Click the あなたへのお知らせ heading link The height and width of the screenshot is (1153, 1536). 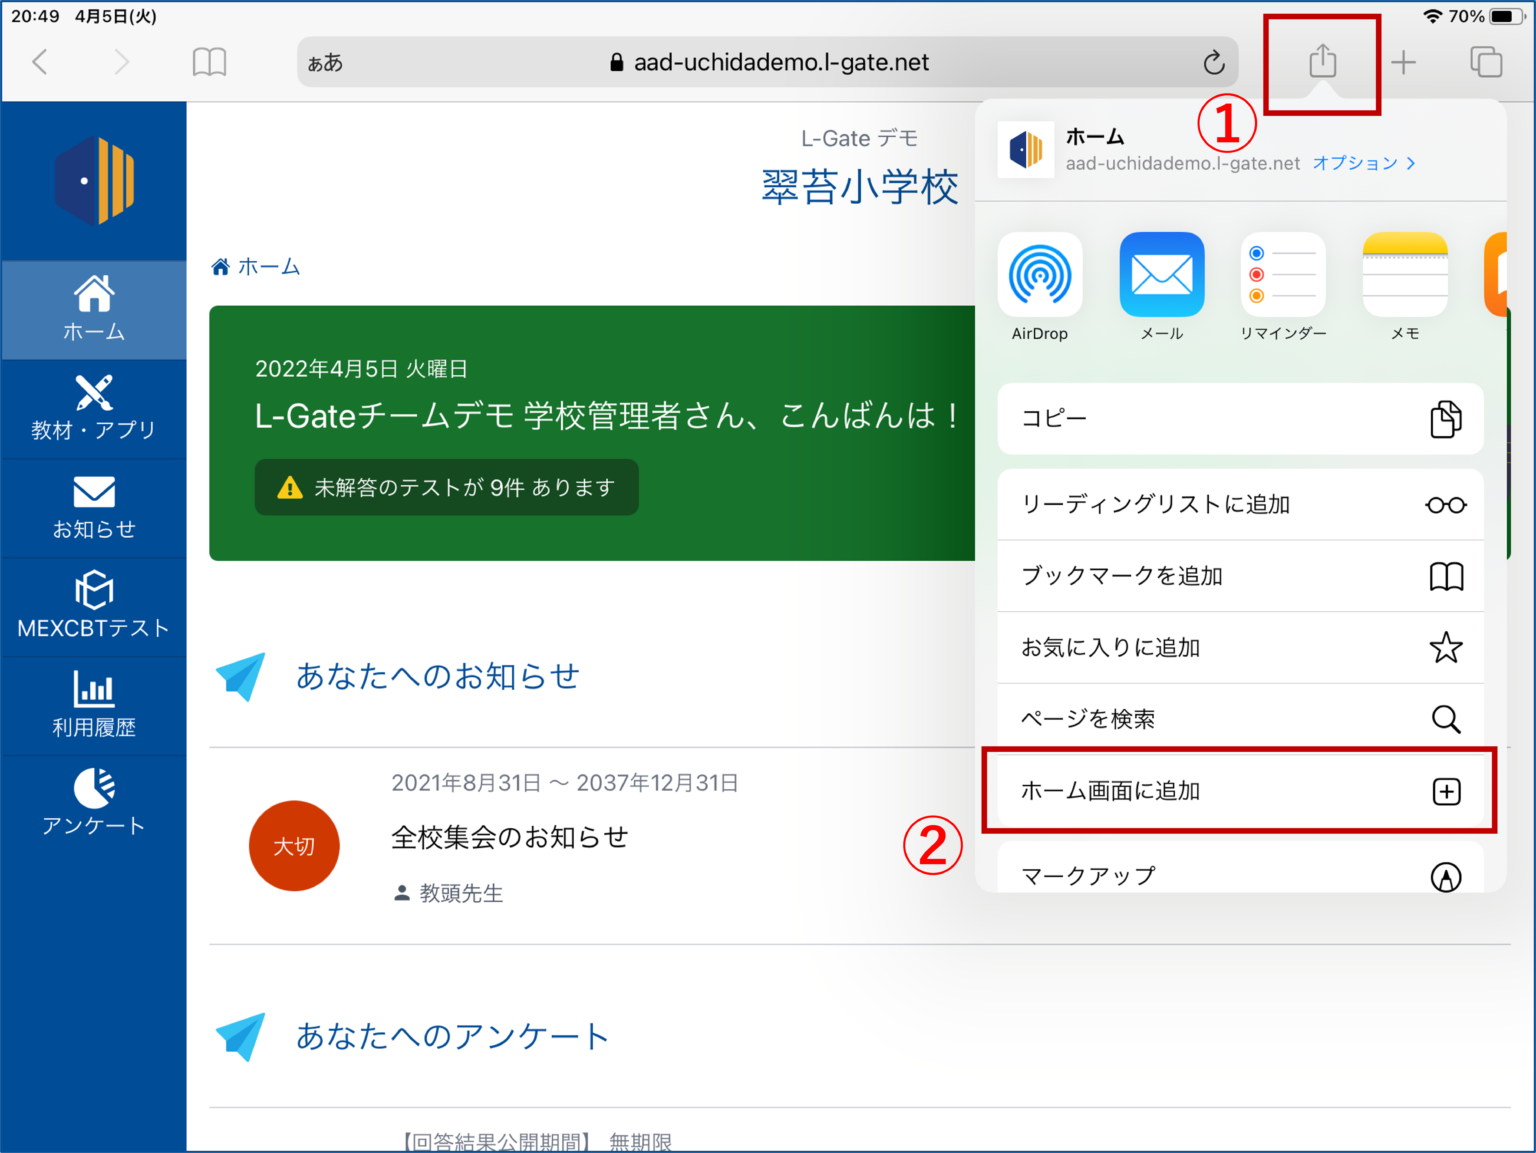tap(435, 676)
